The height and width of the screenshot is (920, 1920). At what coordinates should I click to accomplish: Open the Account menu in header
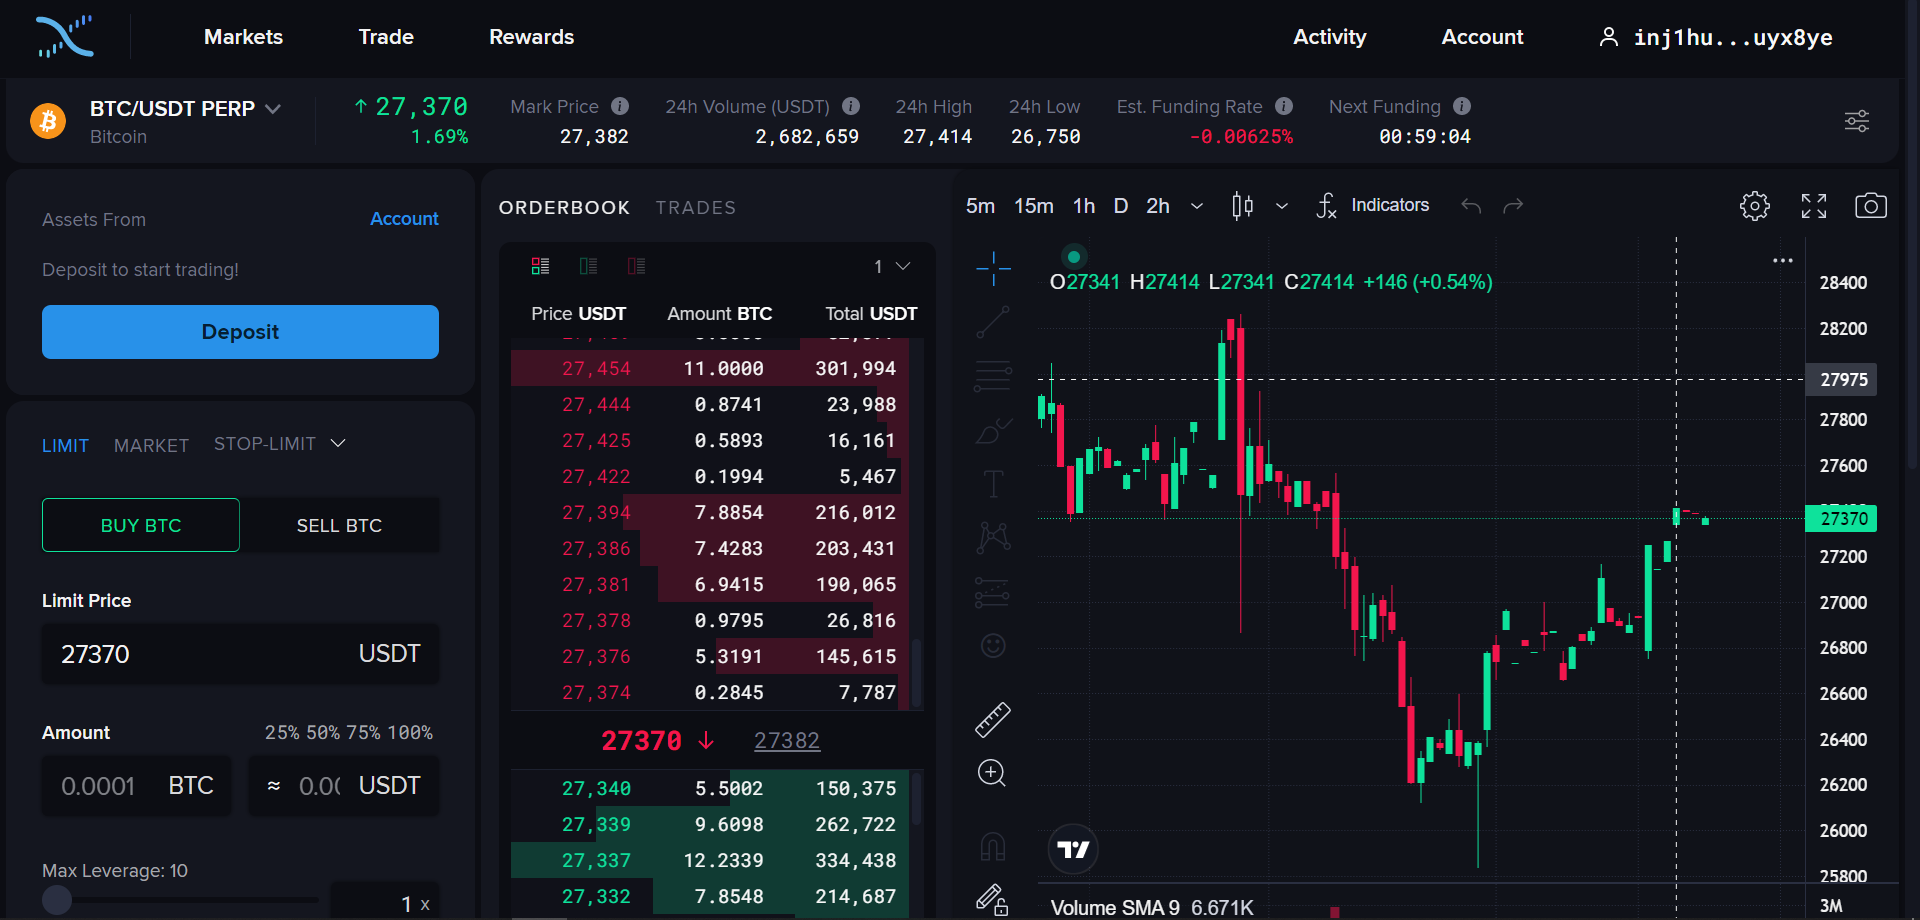pos(1482,37)
